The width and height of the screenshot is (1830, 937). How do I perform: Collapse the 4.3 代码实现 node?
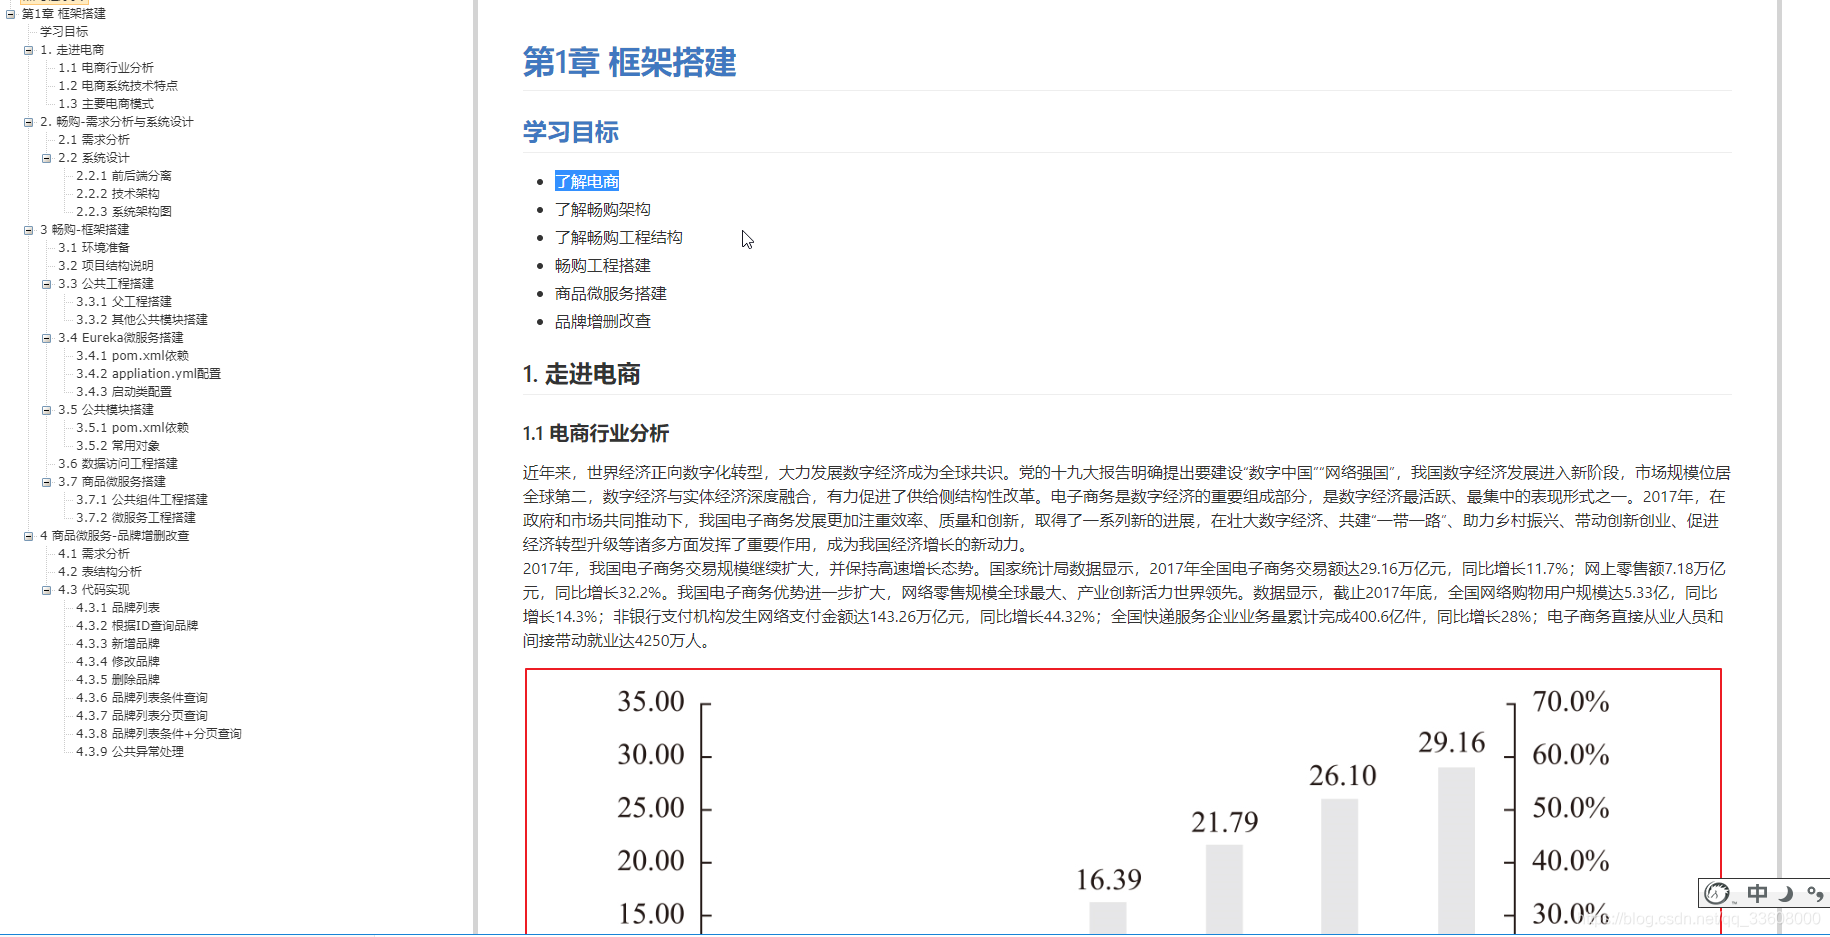pos(46,590)
